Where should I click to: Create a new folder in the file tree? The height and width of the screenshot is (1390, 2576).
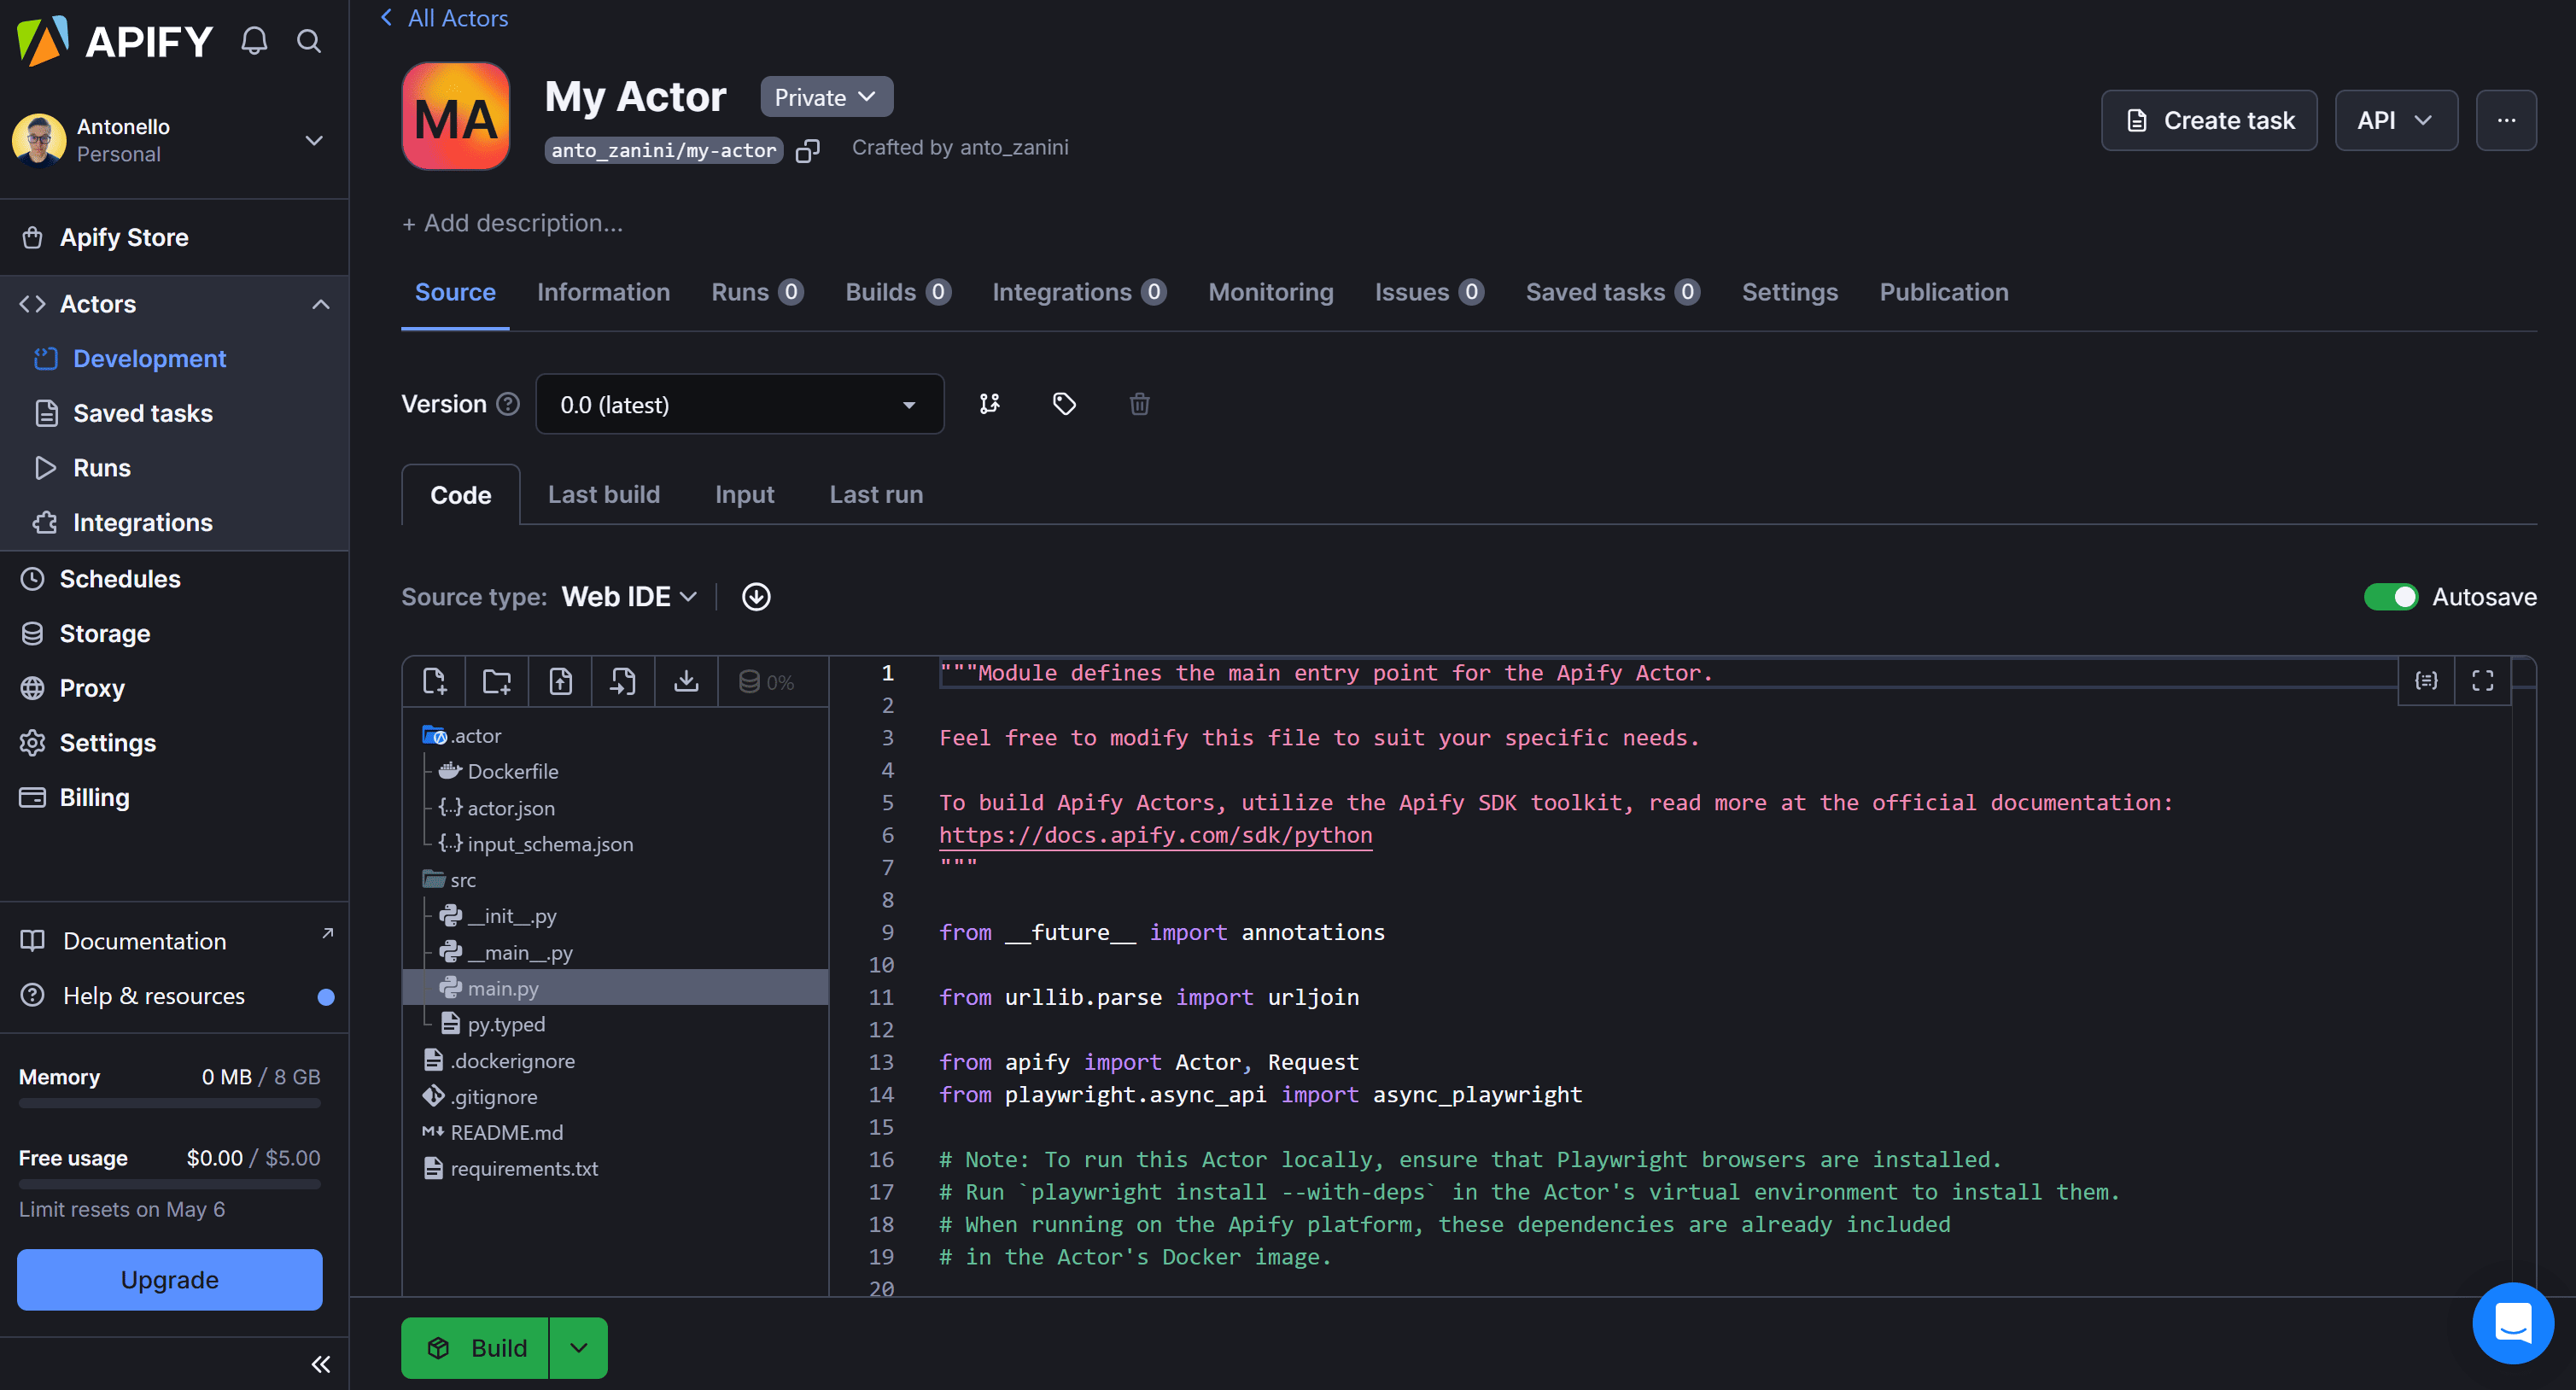click(497, 681)
